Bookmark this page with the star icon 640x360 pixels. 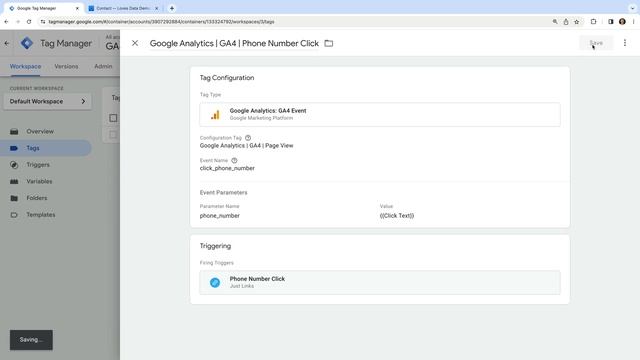[x=576, y=22]
